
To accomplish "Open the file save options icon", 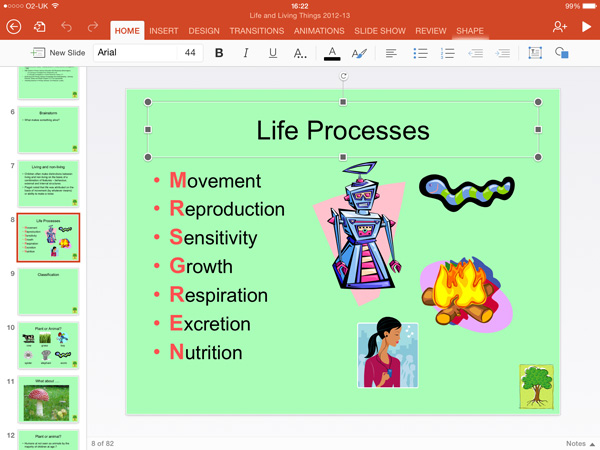I will tap(39, 27).
